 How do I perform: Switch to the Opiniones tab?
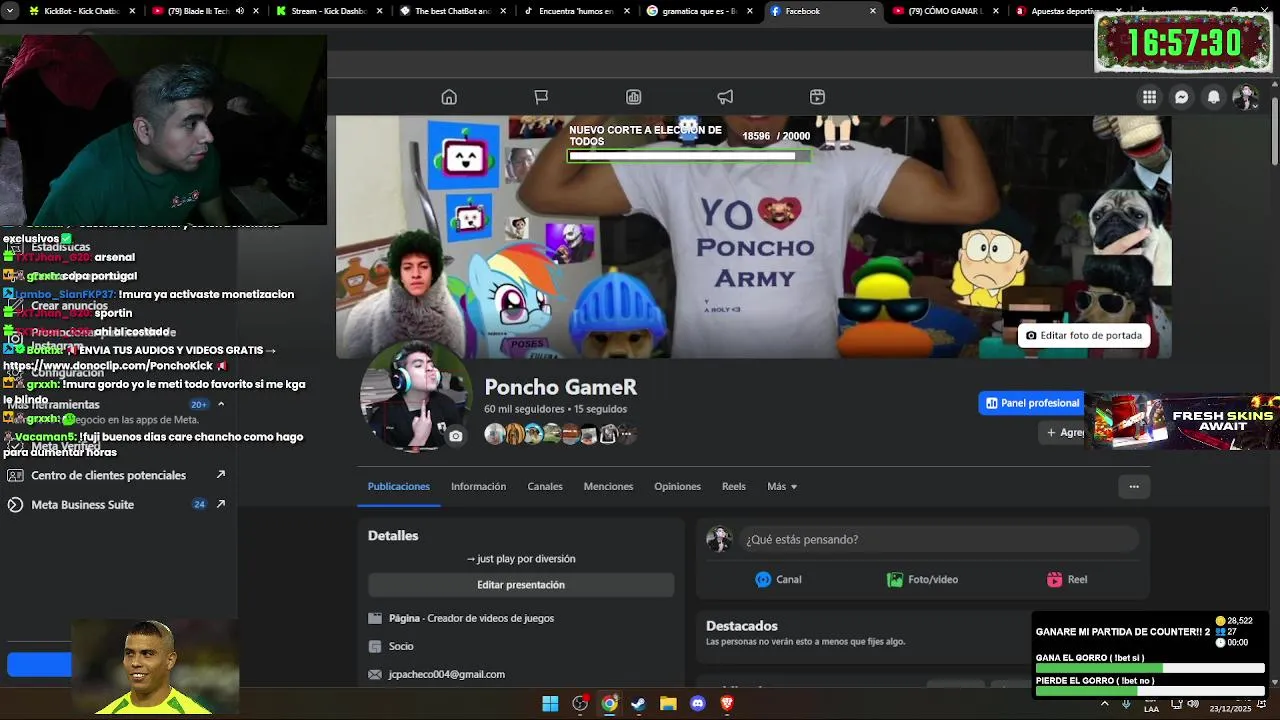tap(677, 486)
